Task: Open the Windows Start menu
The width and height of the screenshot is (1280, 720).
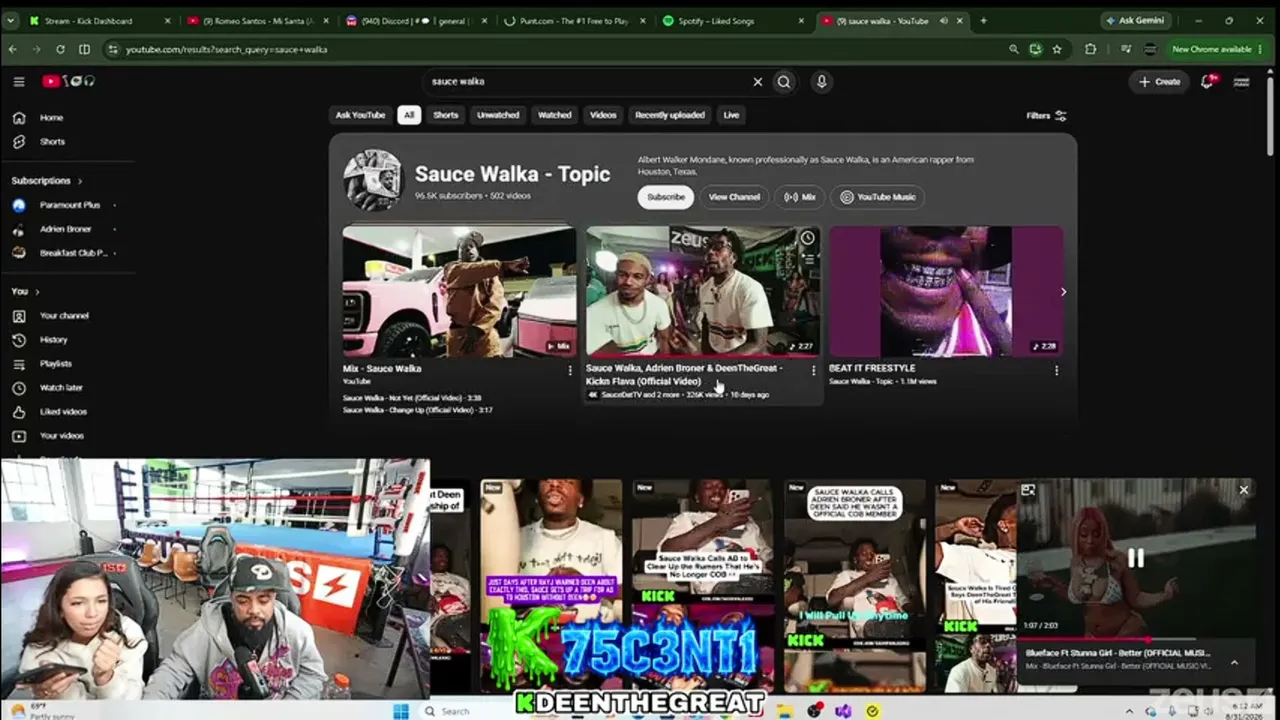Action: point(401,711)
